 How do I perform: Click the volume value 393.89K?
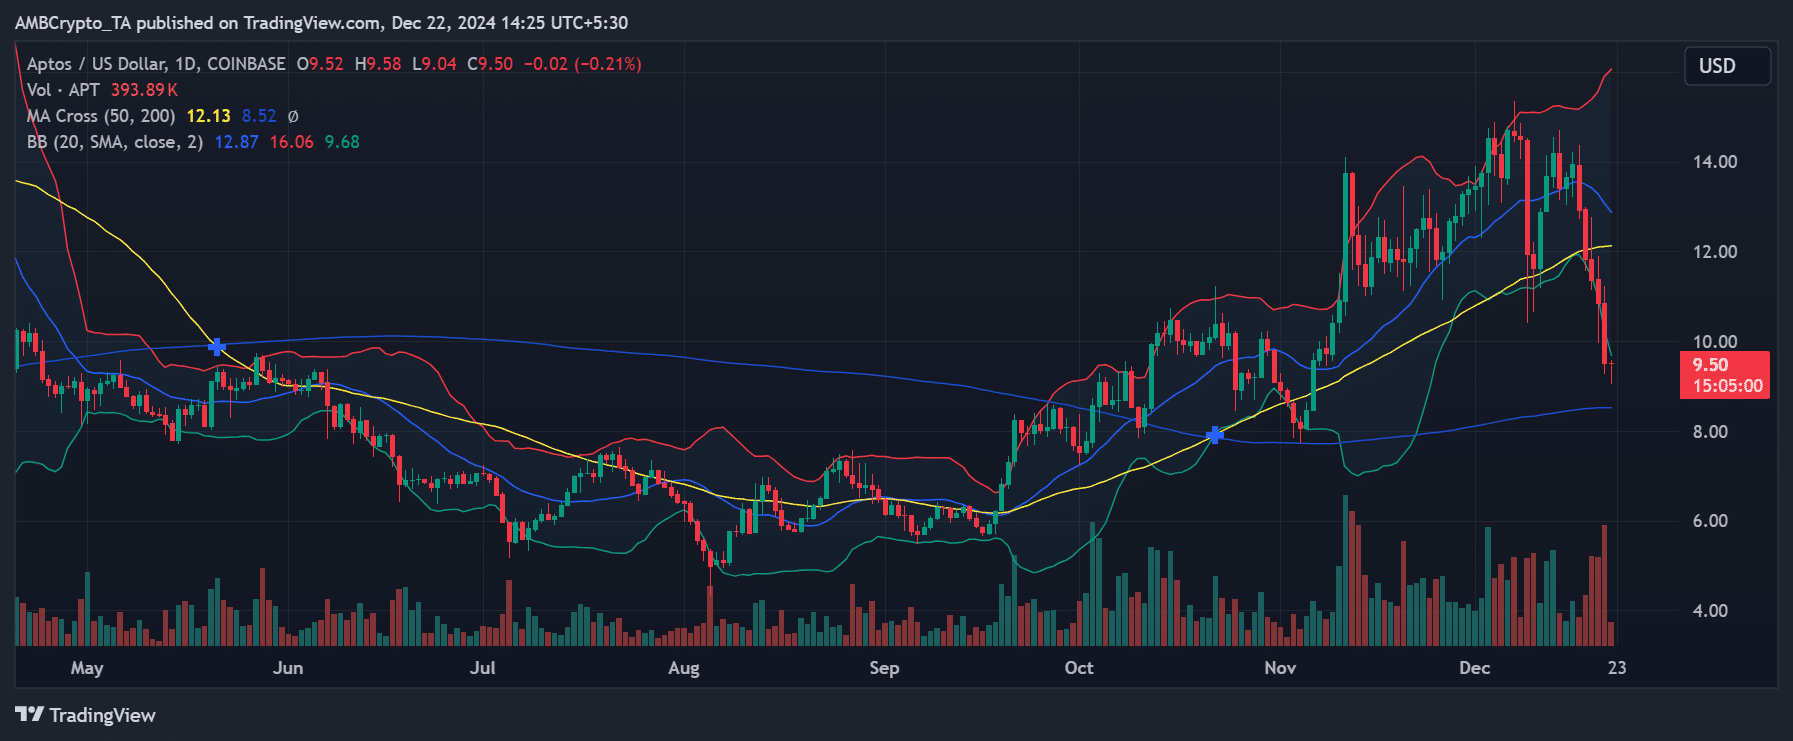tap(144, 90)
